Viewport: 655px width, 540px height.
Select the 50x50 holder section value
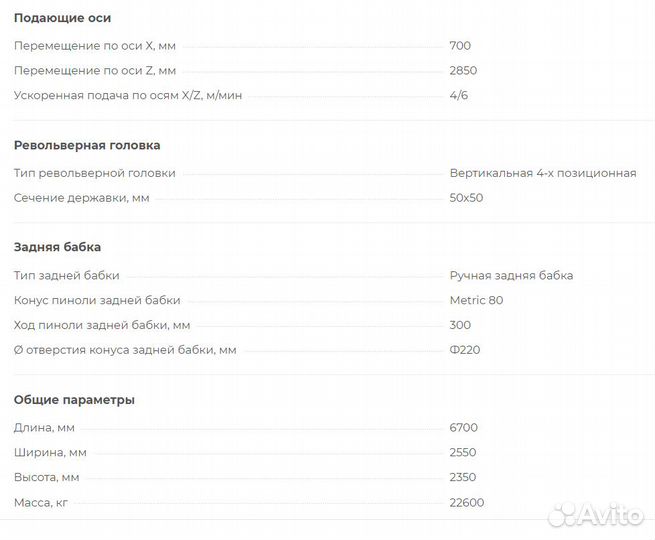pyautogui.click(x=466, y=198)
